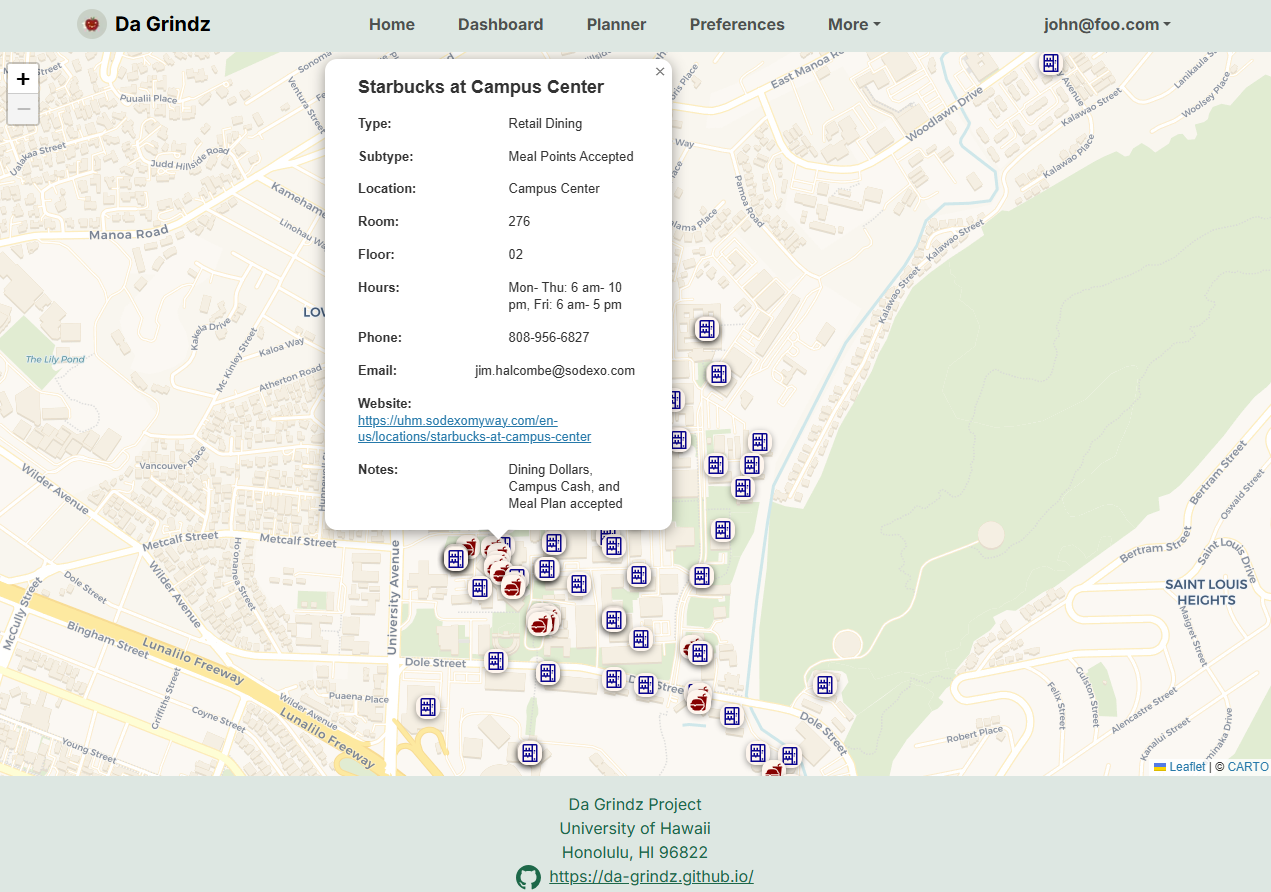Click the Da Grindz apple logo
1271x892 pixels.
point(91,24)
